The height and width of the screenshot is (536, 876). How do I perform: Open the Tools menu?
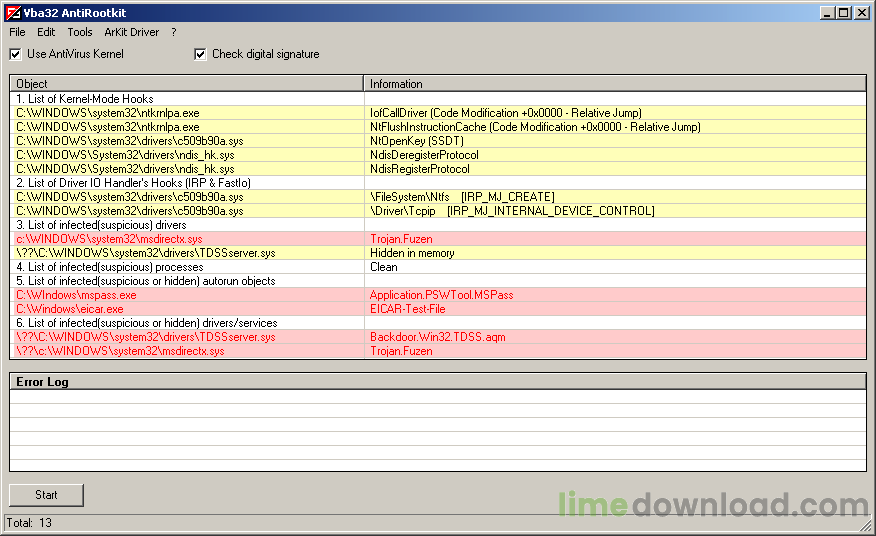80,32
